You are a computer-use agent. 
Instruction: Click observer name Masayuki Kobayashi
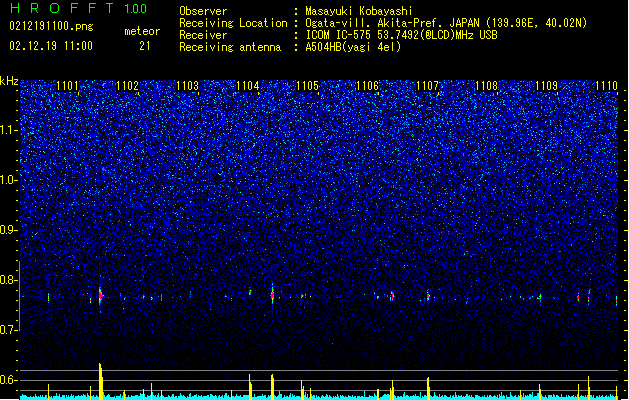pos(359,11)
